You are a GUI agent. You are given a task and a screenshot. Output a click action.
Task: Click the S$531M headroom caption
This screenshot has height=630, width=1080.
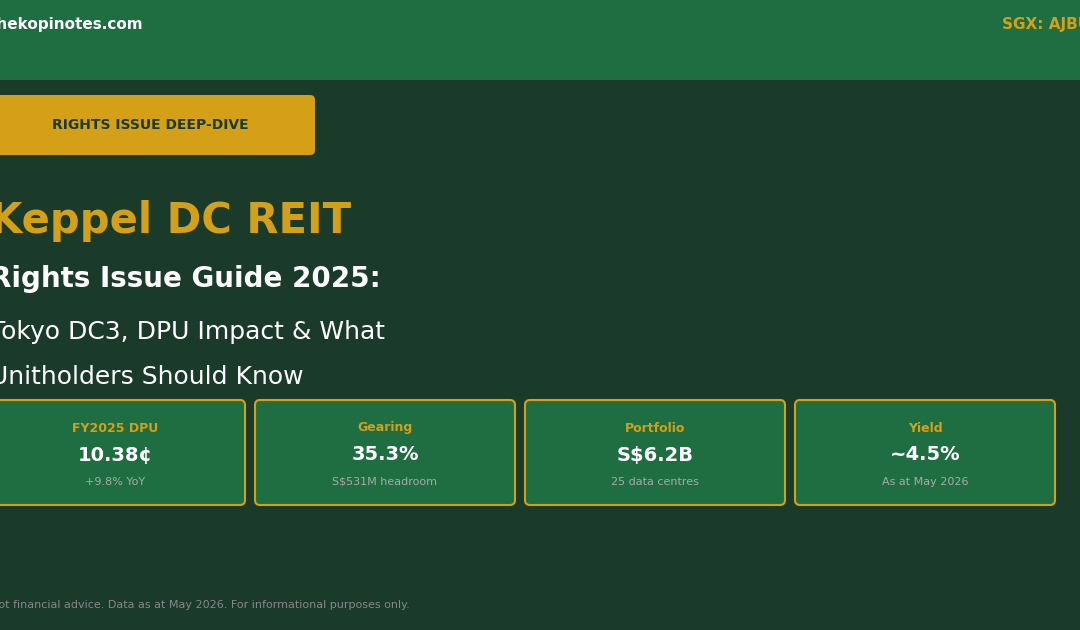(x=384, y=481)
